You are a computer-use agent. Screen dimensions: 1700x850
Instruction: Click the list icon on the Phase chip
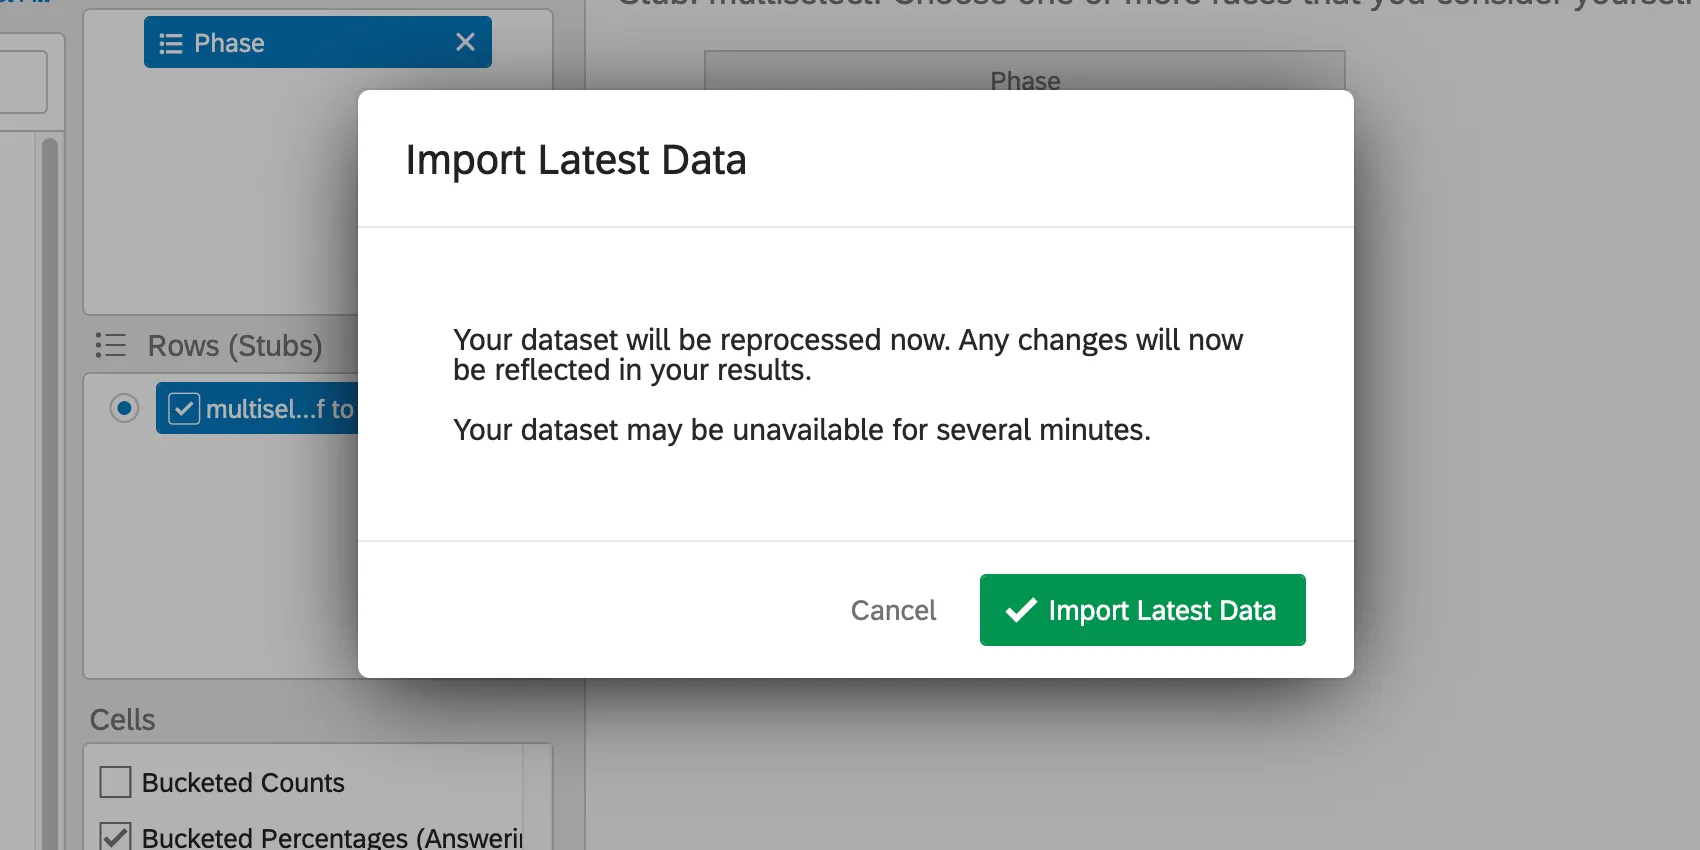point(171,43)
